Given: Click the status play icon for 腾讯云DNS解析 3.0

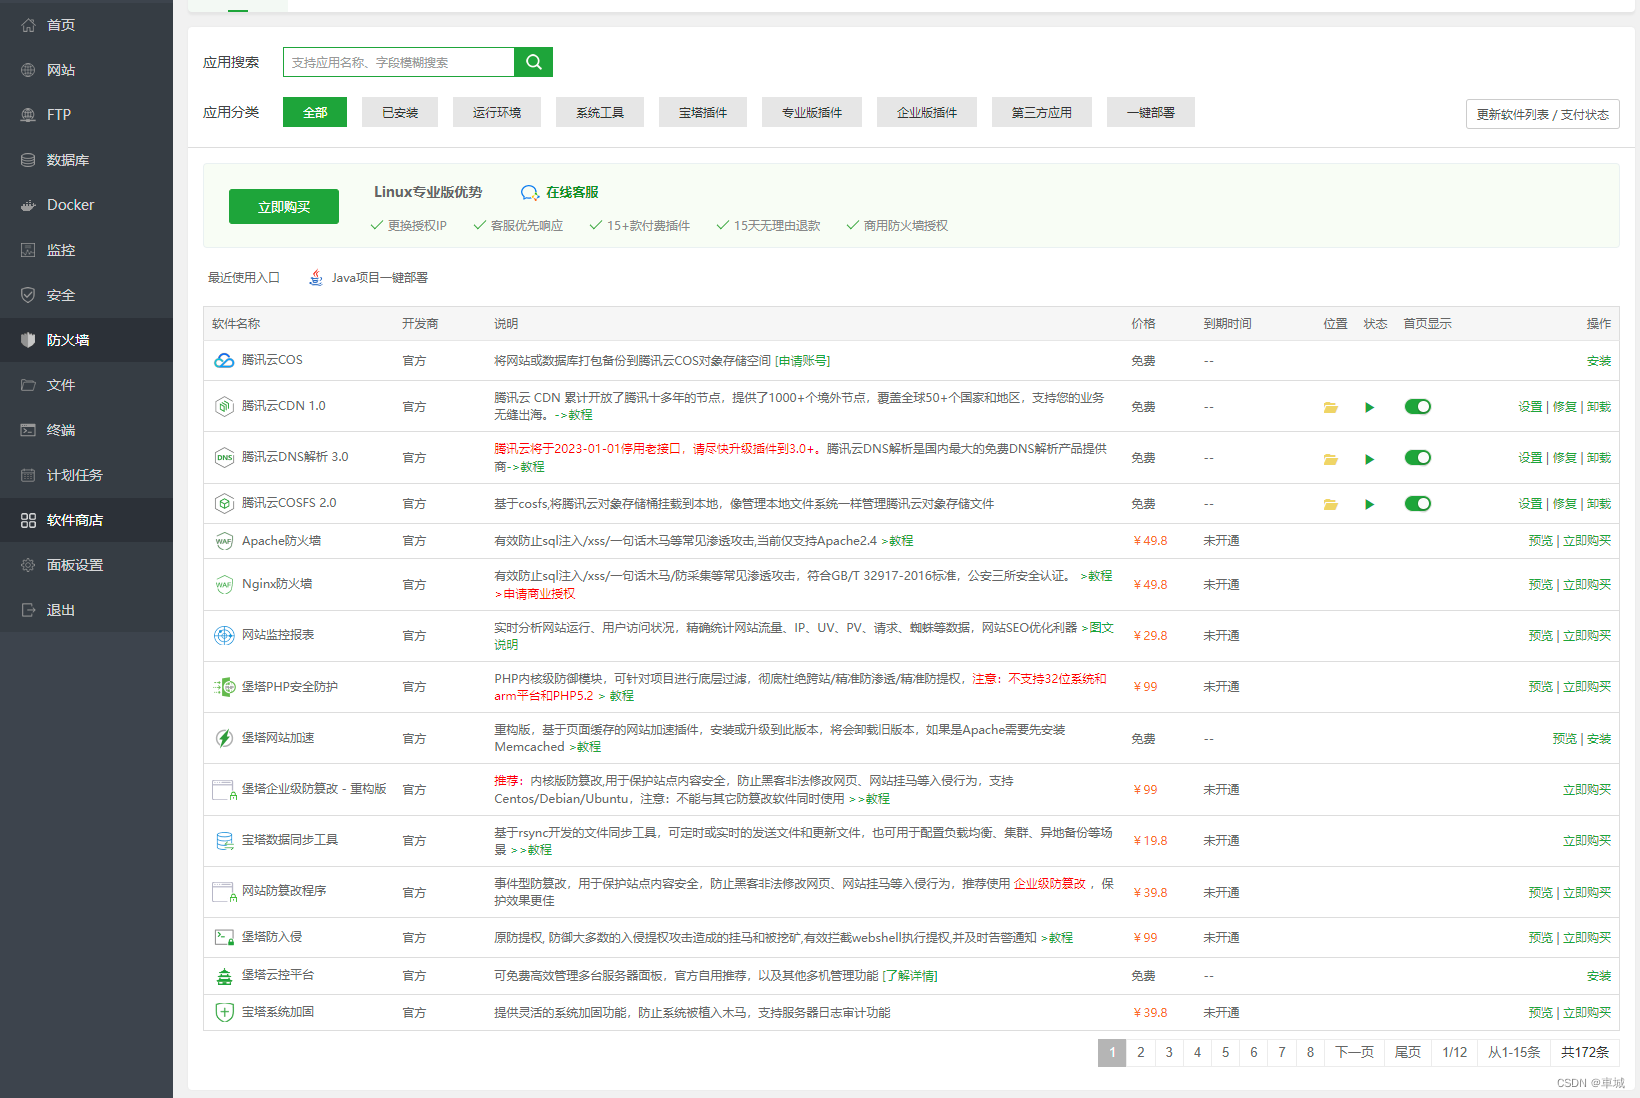Looking at the screenshot, I should [x=1369, y=459].
